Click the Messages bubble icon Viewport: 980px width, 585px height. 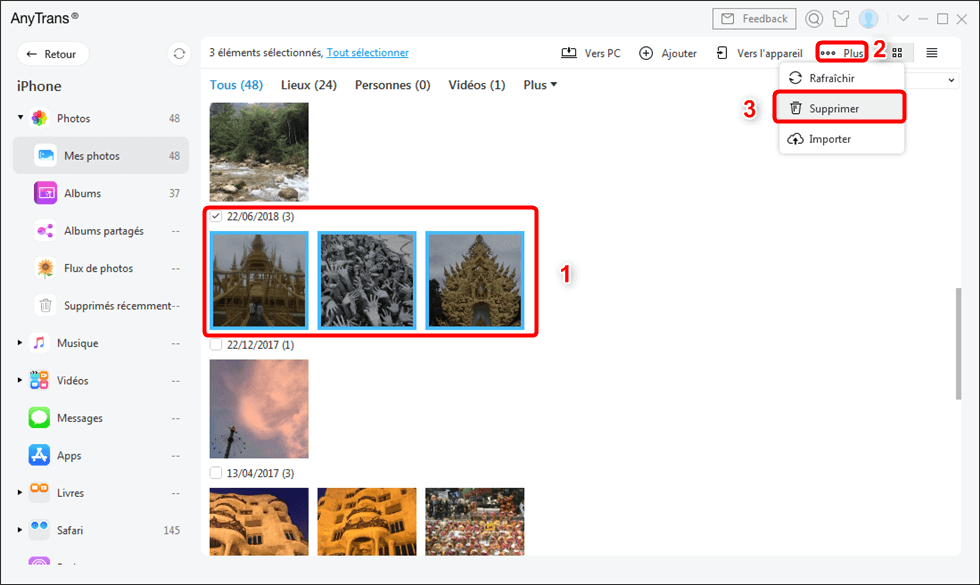(x=39, y=418)
